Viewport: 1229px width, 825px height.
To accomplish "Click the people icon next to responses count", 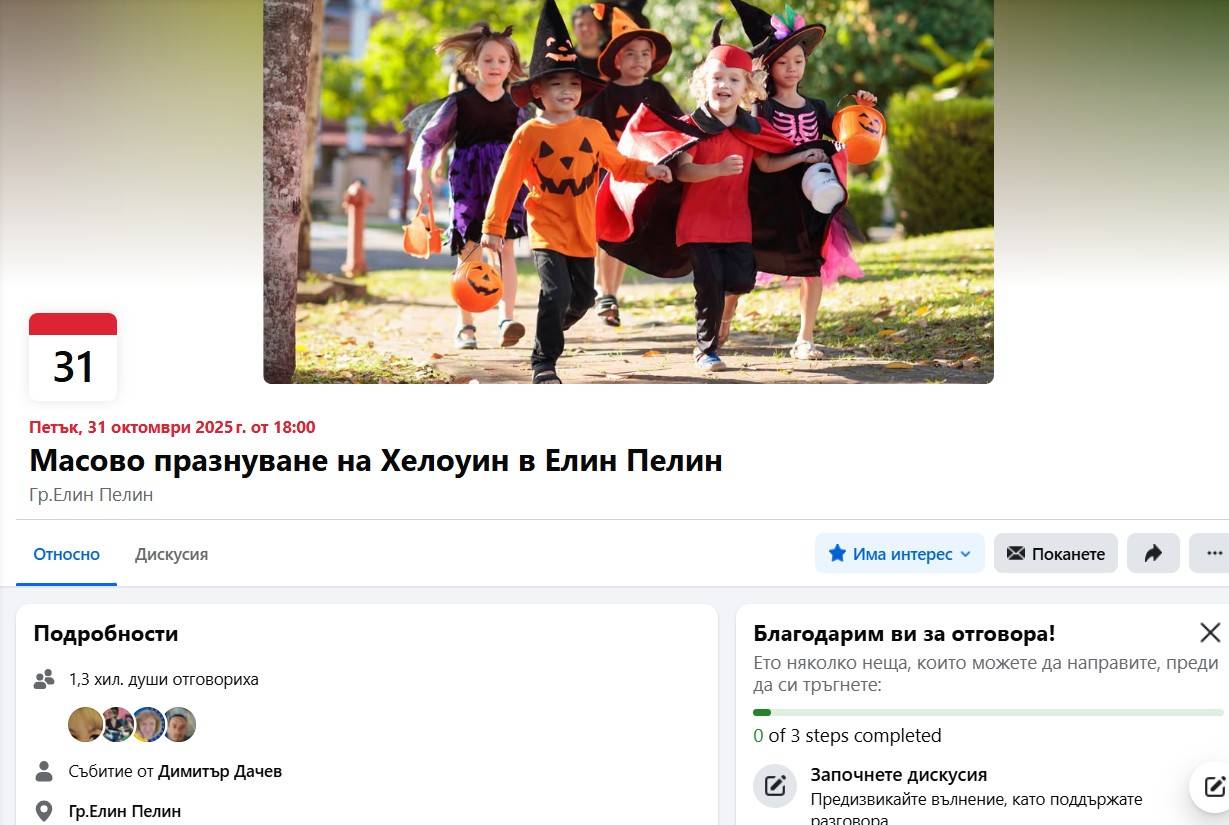I will 44,680.
